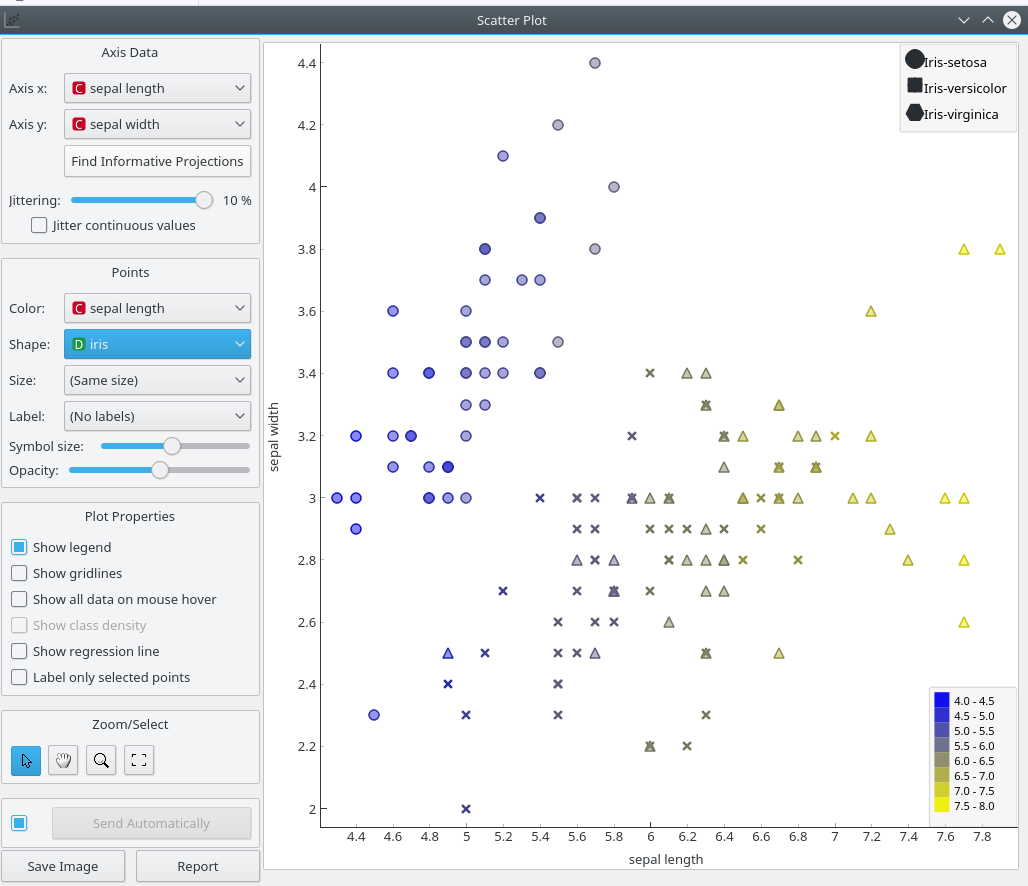Screen dimensions: 1028x886
Task: Click Find Informative Projections
Action: [x=157, y=161]
